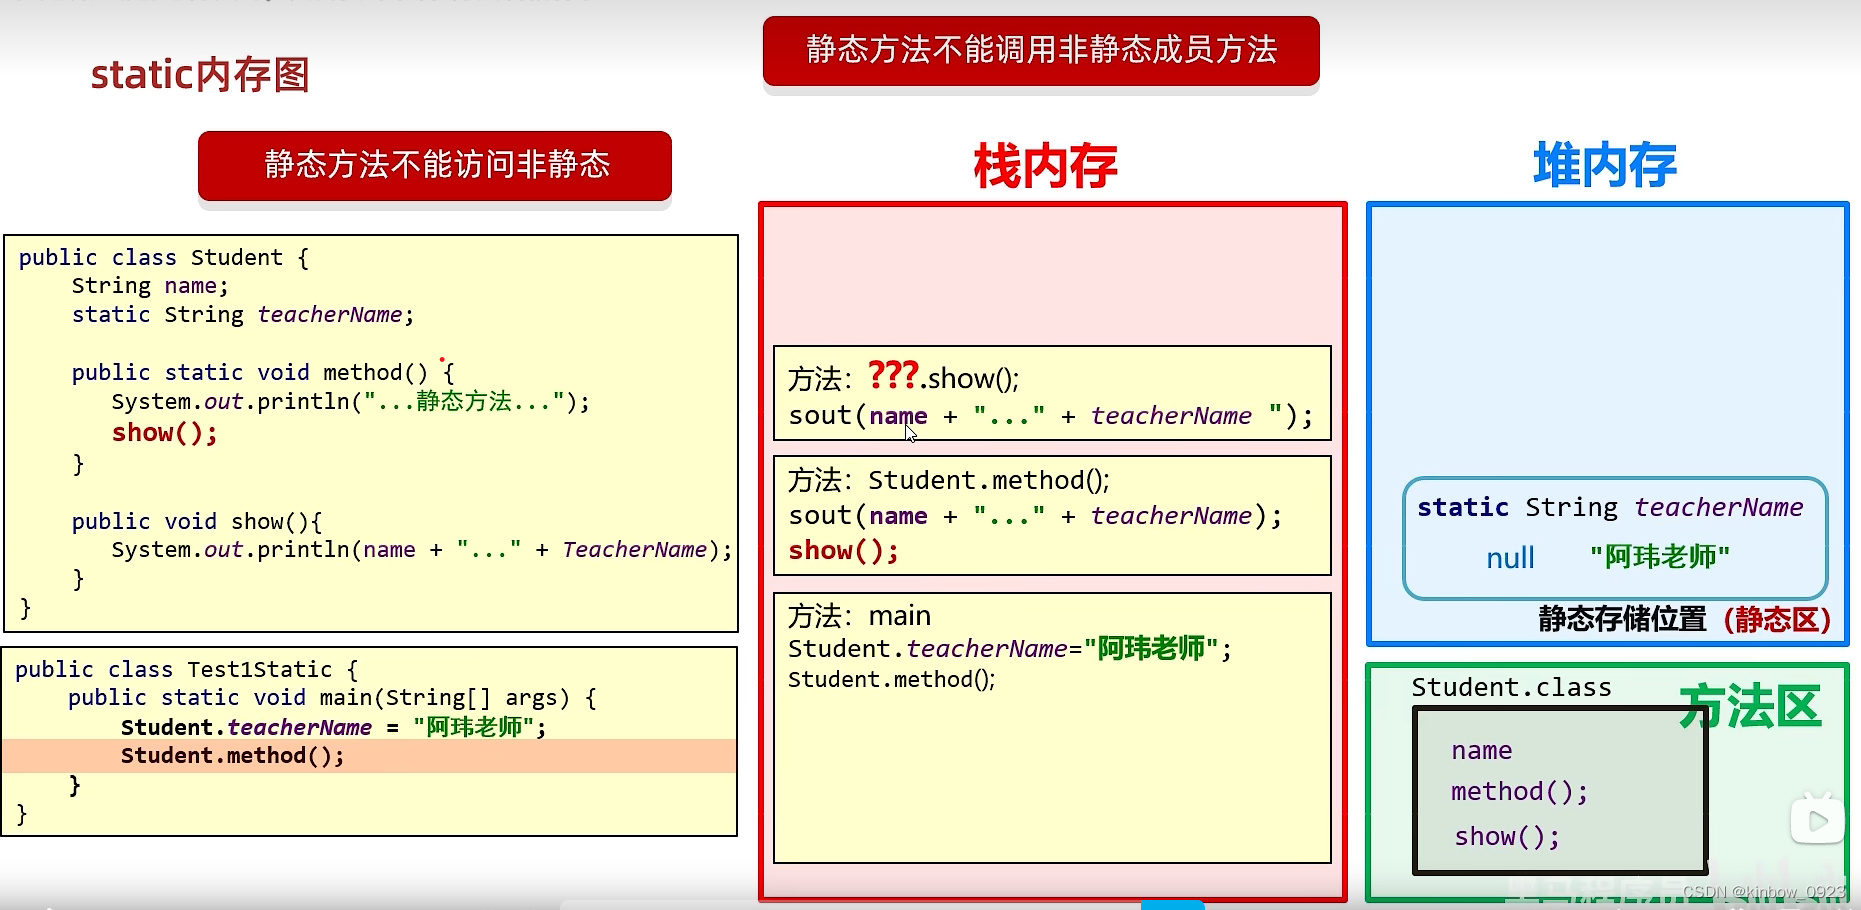This screenshot has width=1861, height=910.
Task: Click the main(String[] args) declaration line
Action: [332, 698]
